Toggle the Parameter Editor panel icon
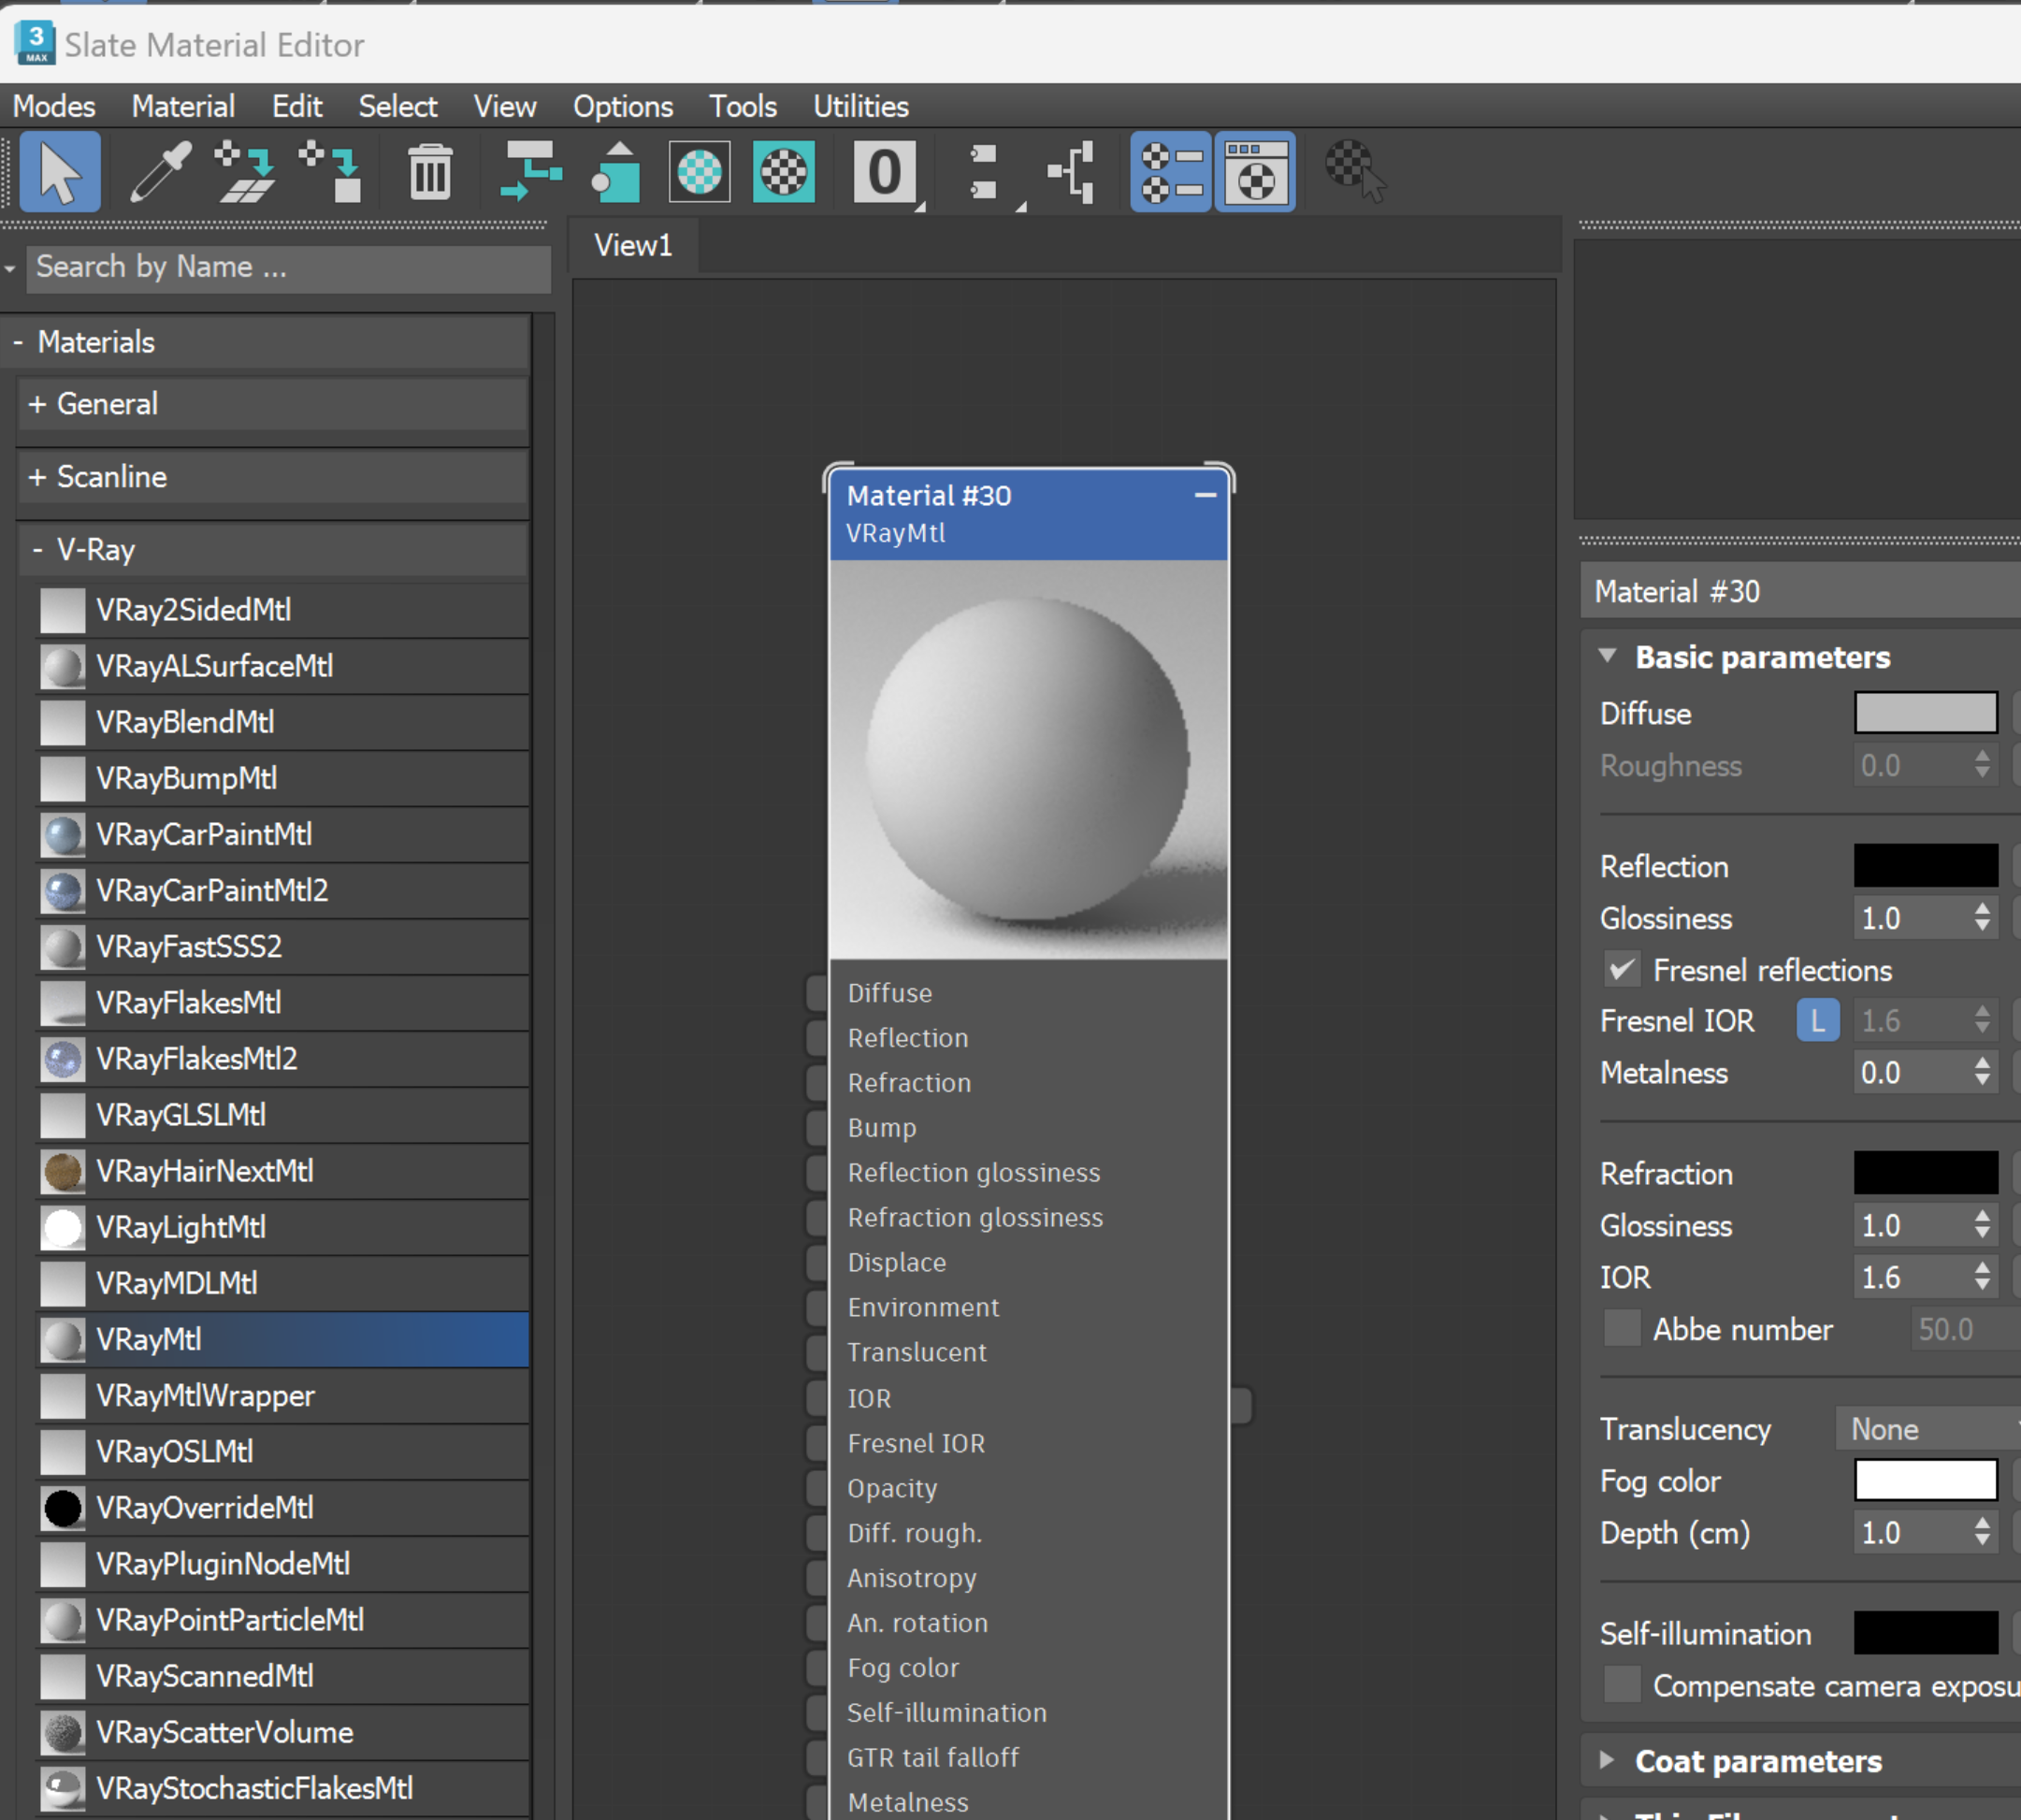 (x=1255, y=172)
